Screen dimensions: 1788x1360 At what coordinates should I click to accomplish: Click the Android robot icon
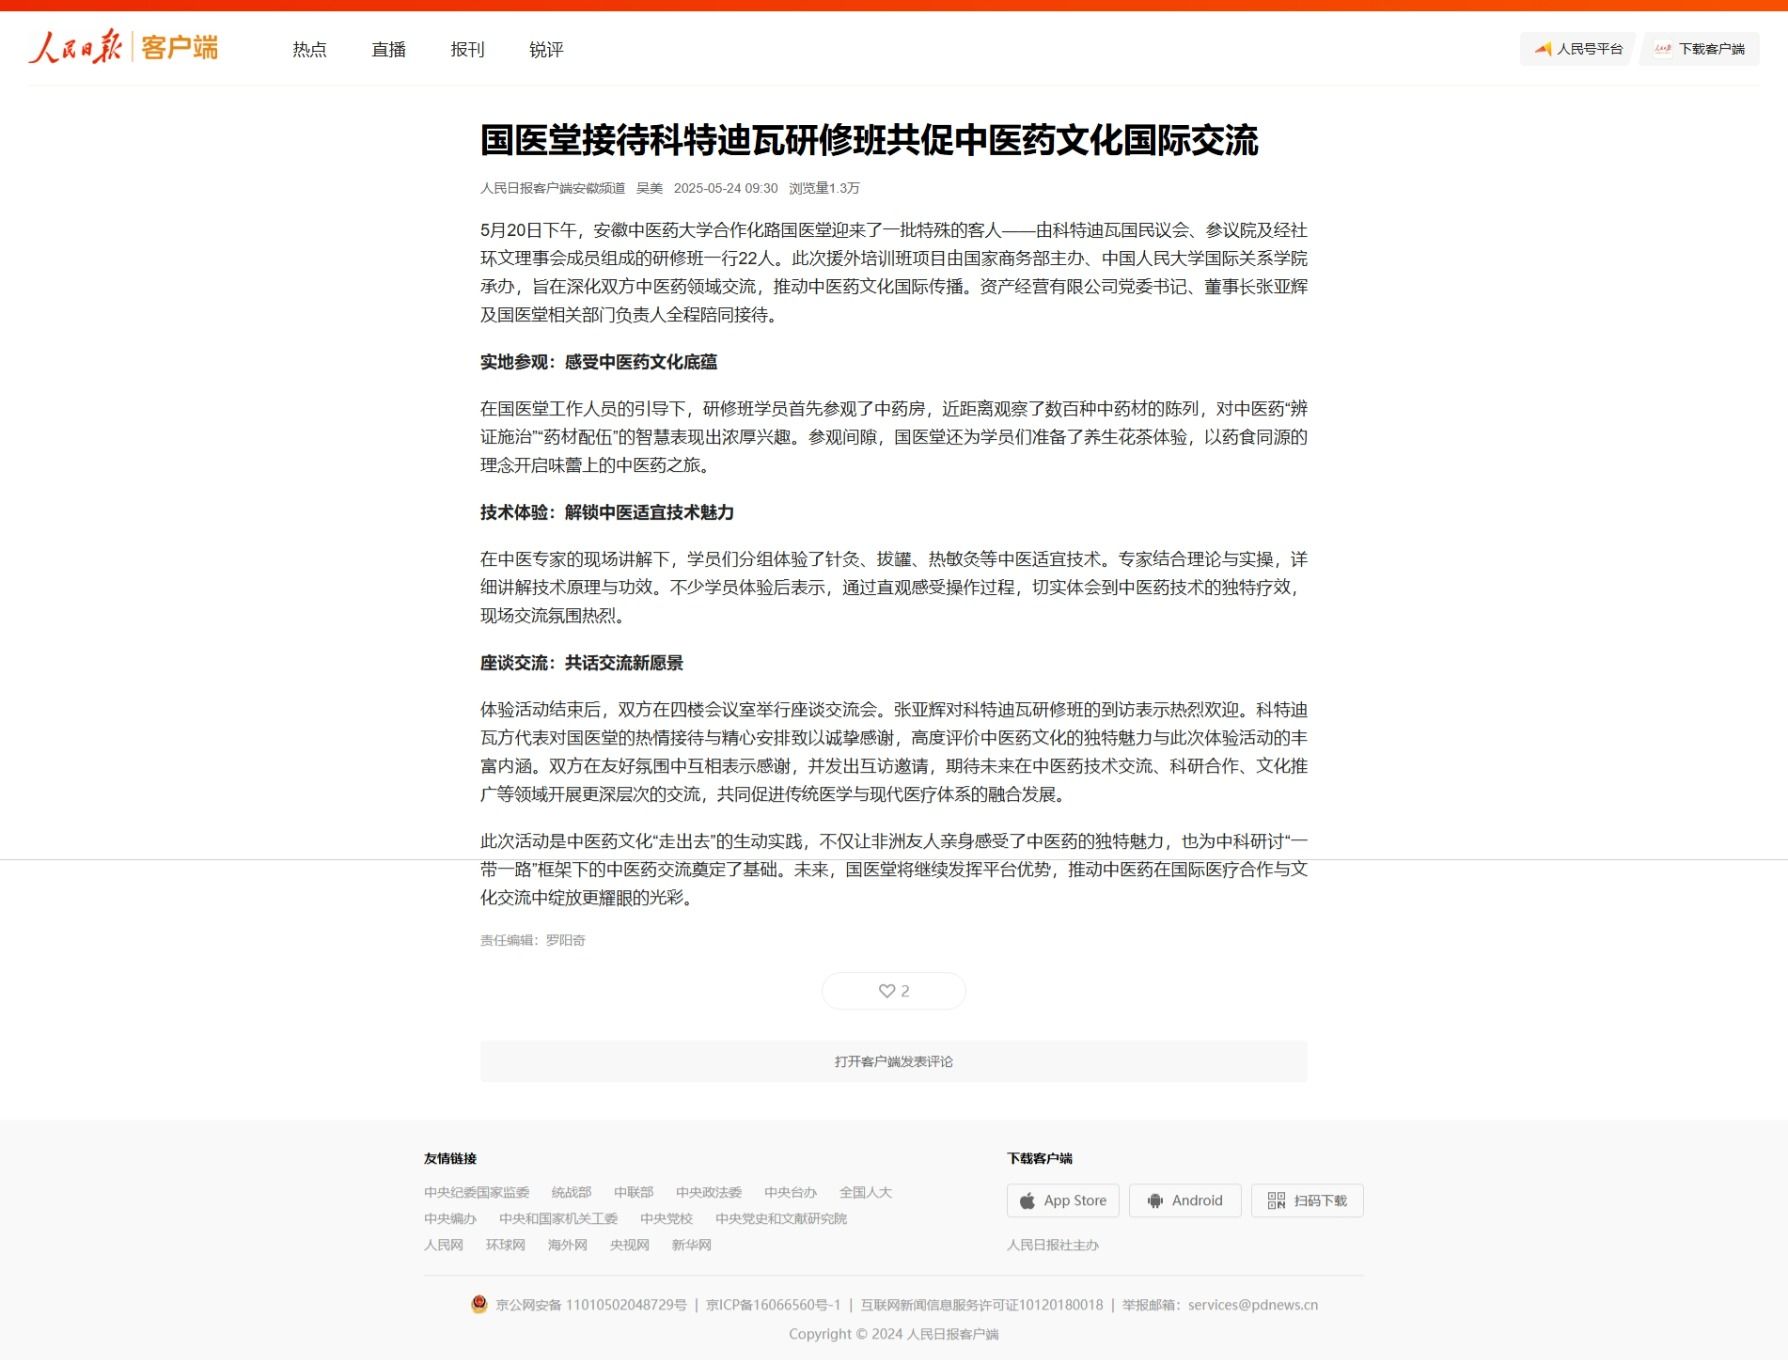[x=1155, y=1201]
